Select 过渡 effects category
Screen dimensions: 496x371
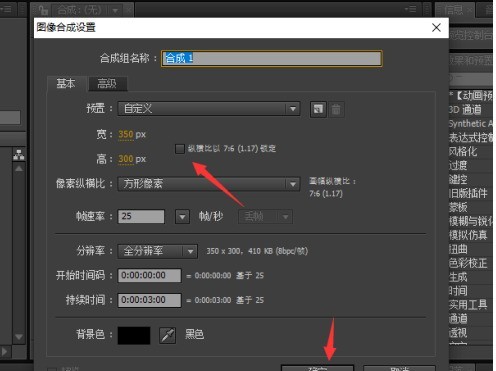458,166
